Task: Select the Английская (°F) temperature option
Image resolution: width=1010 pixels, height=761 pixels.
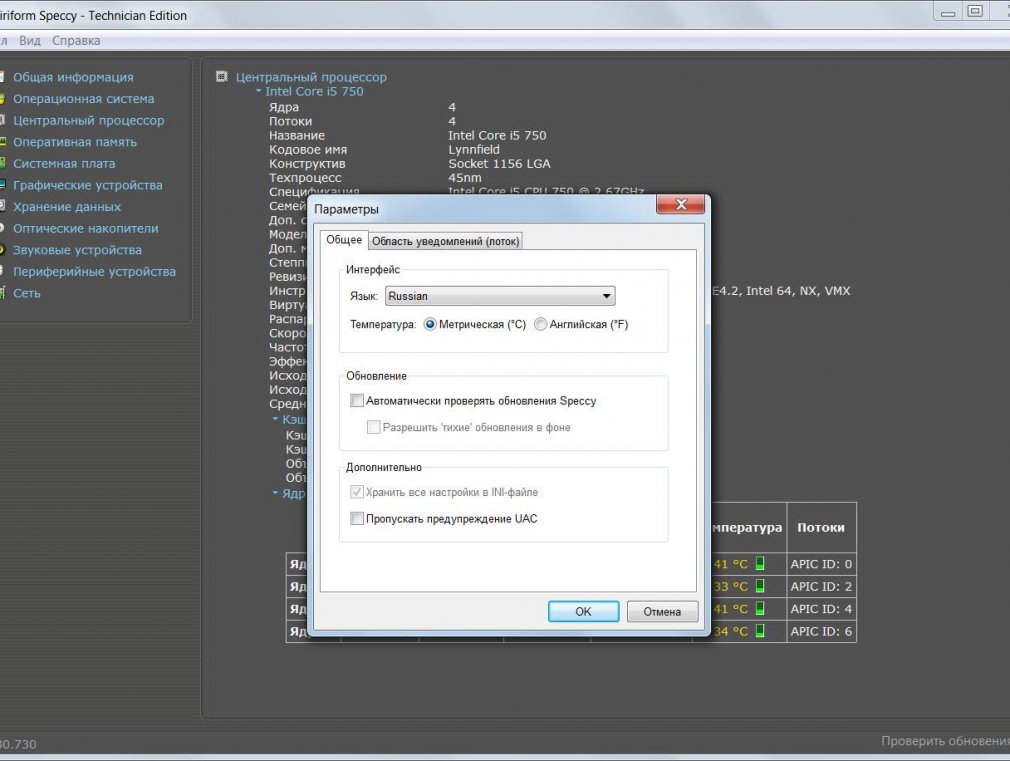Action: coord(540,324)
